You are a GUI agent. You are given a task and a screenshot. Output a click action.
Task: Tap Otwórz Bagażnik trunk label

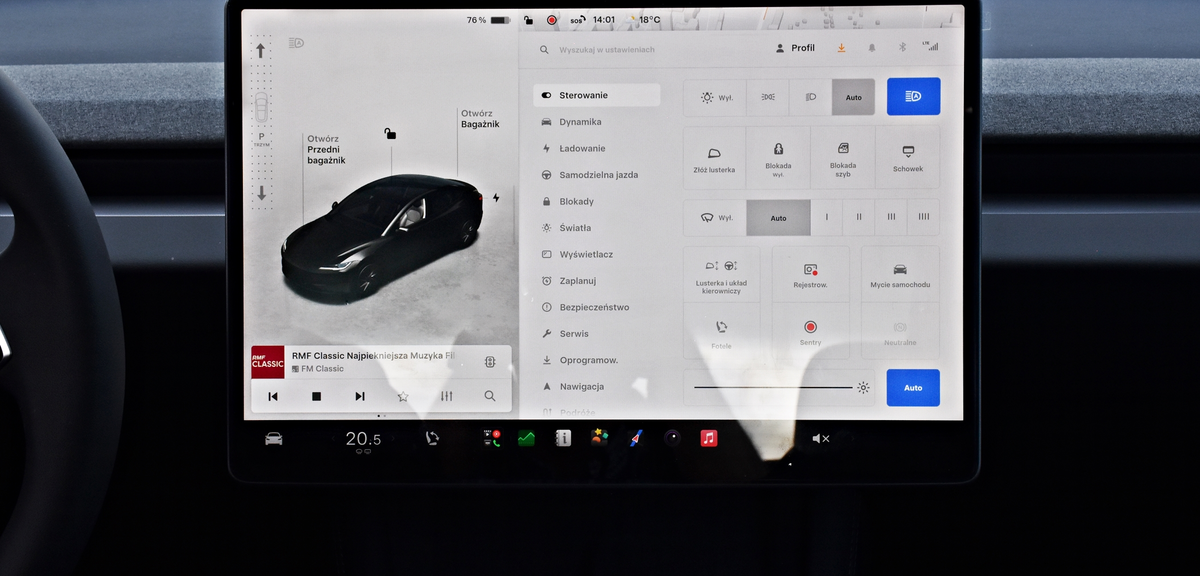[480, 119]
